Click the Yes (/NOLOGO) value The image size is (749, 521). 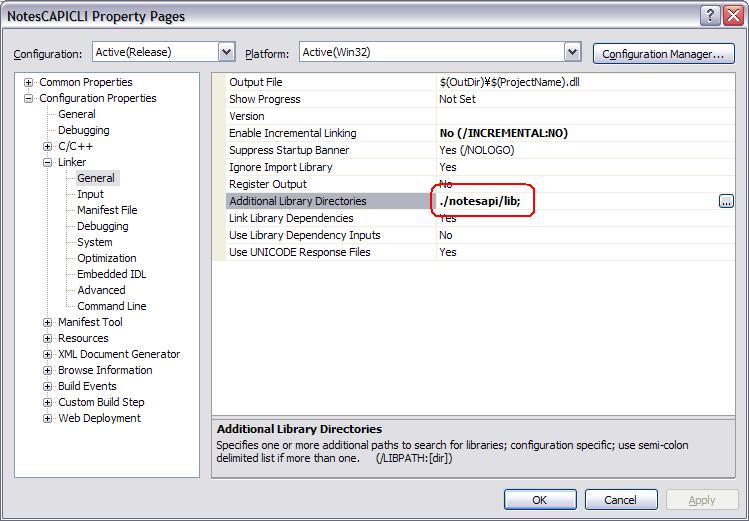476,150
